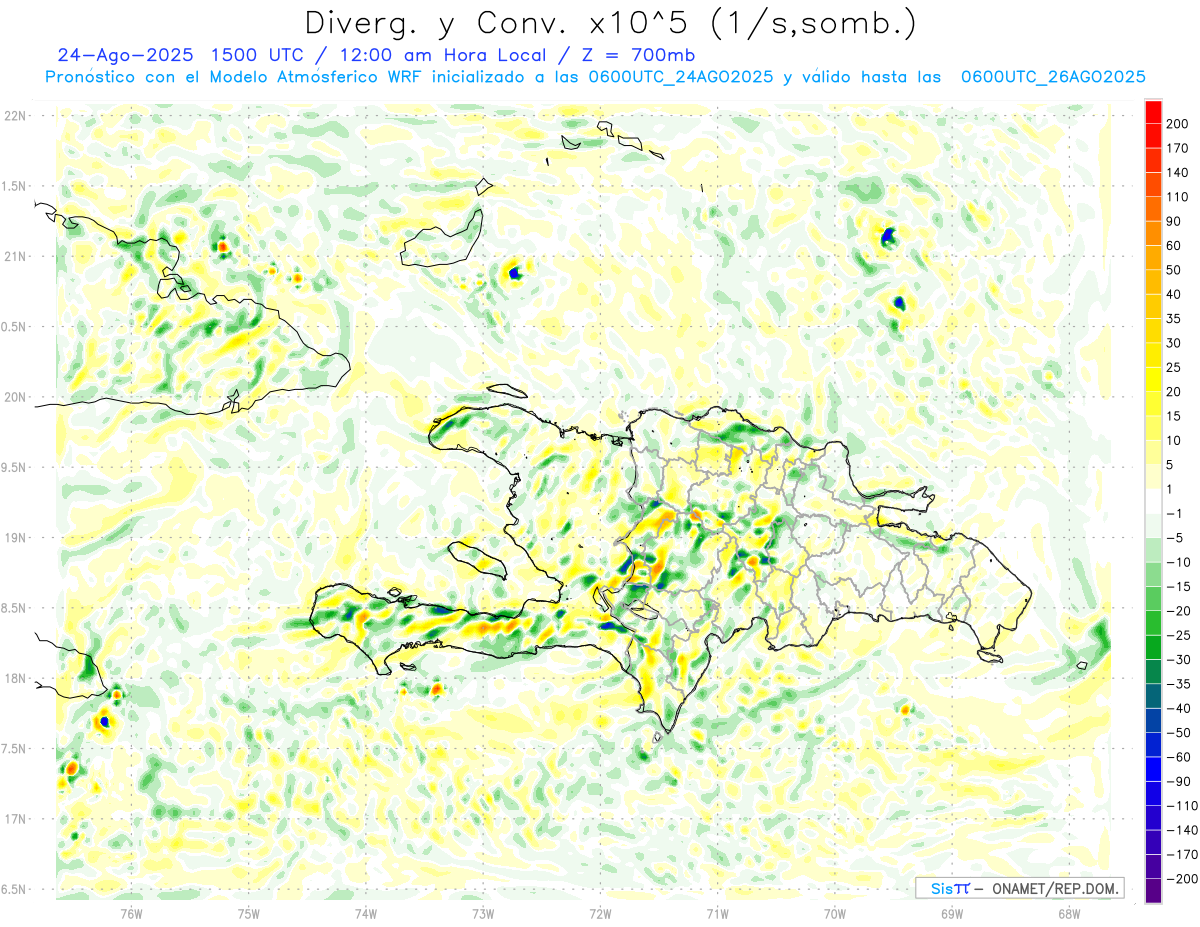Screen dimensions: 1200x927
Task: Click the positive '35' colorbar value
Action: [1175, 319]
